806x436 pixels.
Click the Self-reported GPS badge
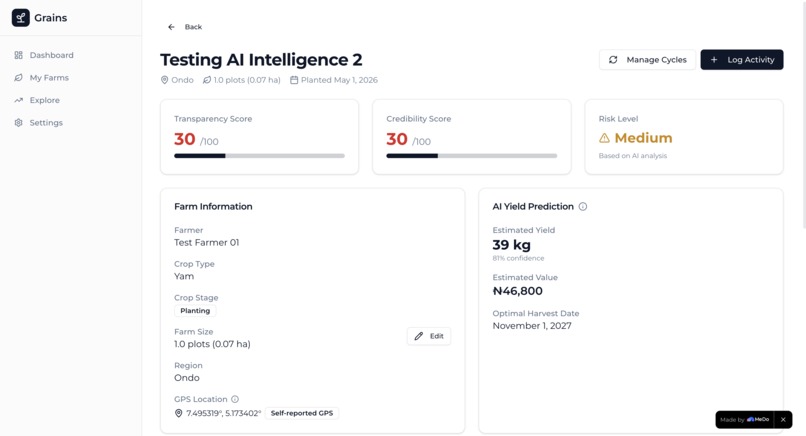point(302,413)
